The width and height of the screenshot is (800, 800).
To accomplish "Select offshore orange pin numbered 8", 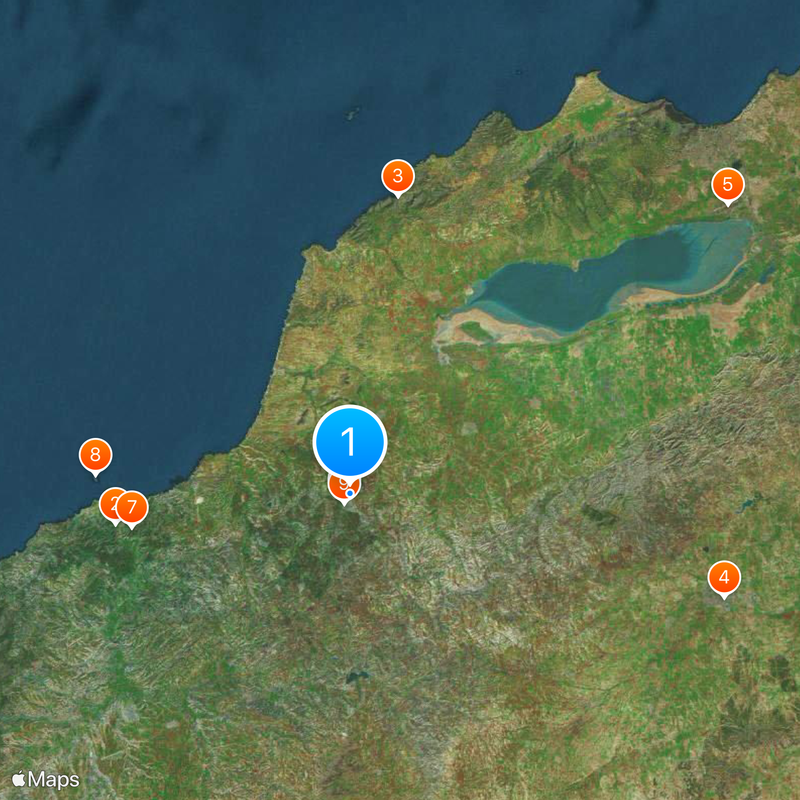I will (95, 456).
